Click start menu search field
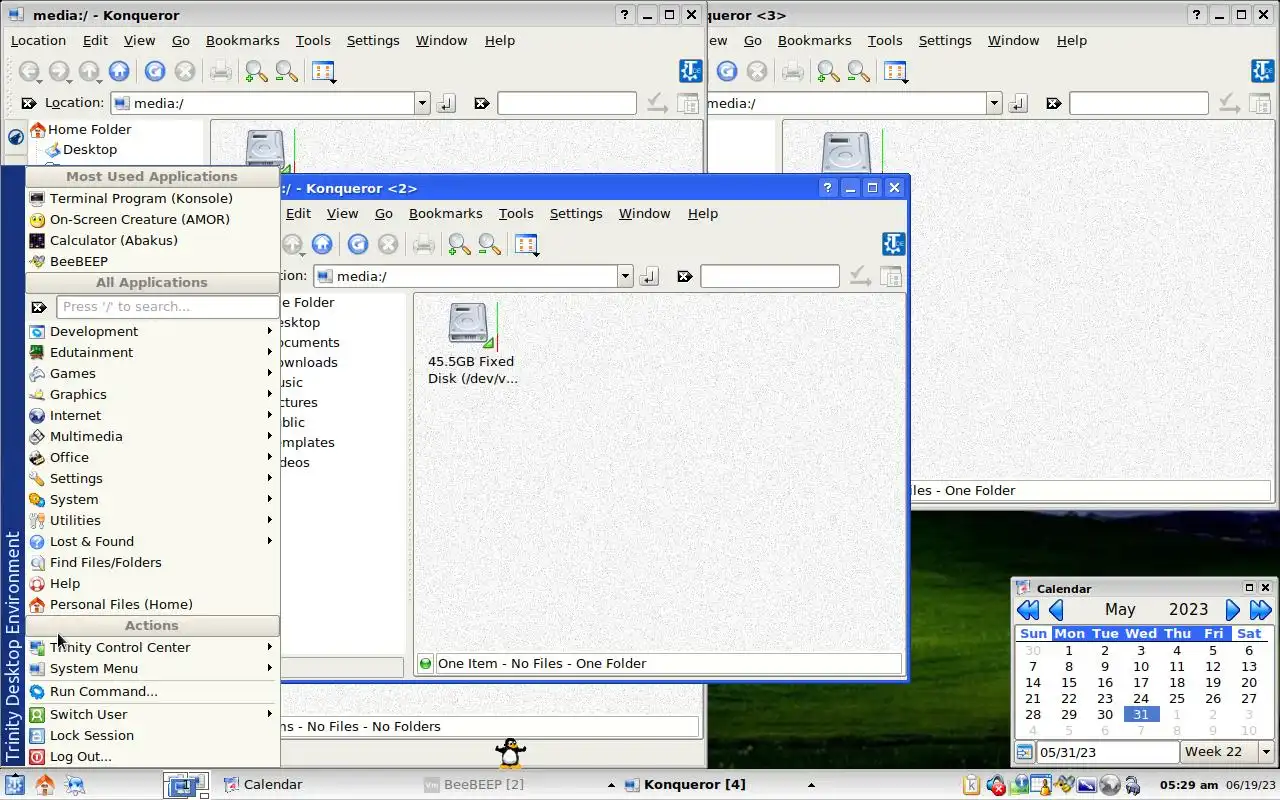 click(x=167, y=307)
